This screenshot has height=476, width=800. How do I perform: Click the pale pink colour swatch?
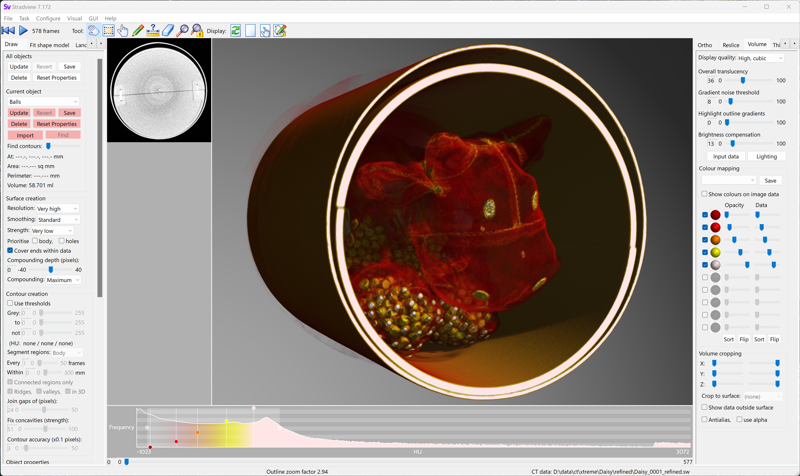715,265
